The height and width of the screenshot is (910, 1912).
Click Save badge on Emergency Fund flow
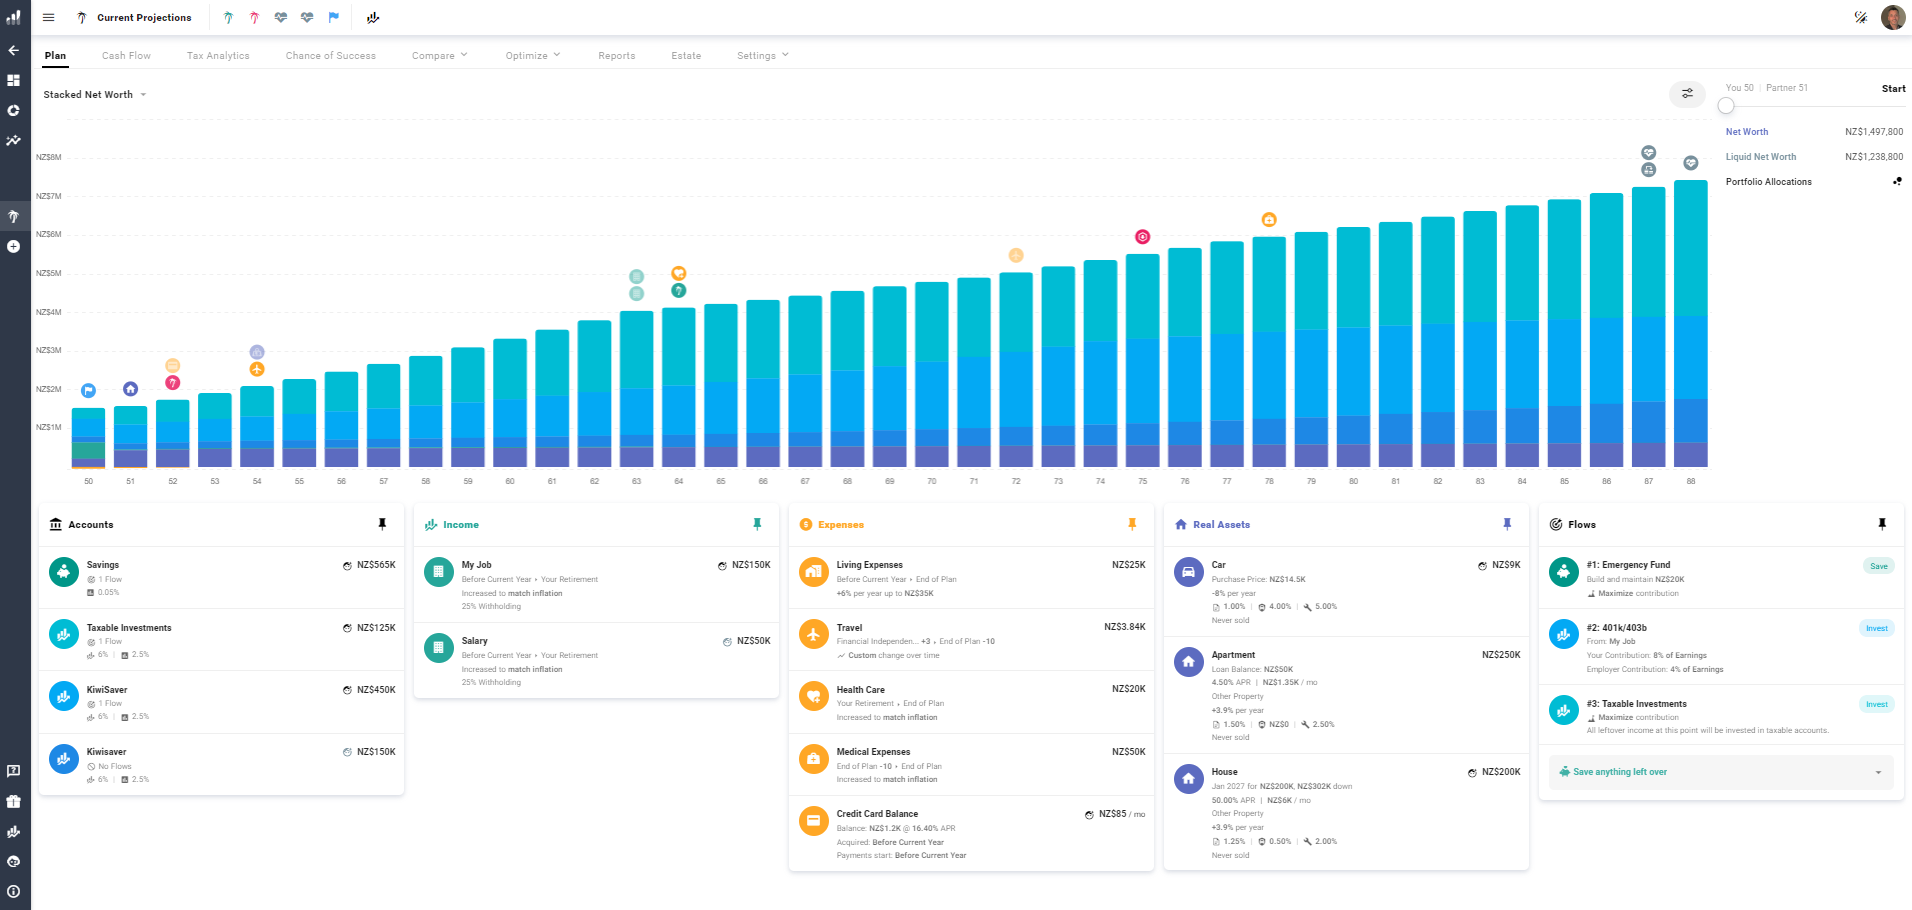pos(1879,566)
